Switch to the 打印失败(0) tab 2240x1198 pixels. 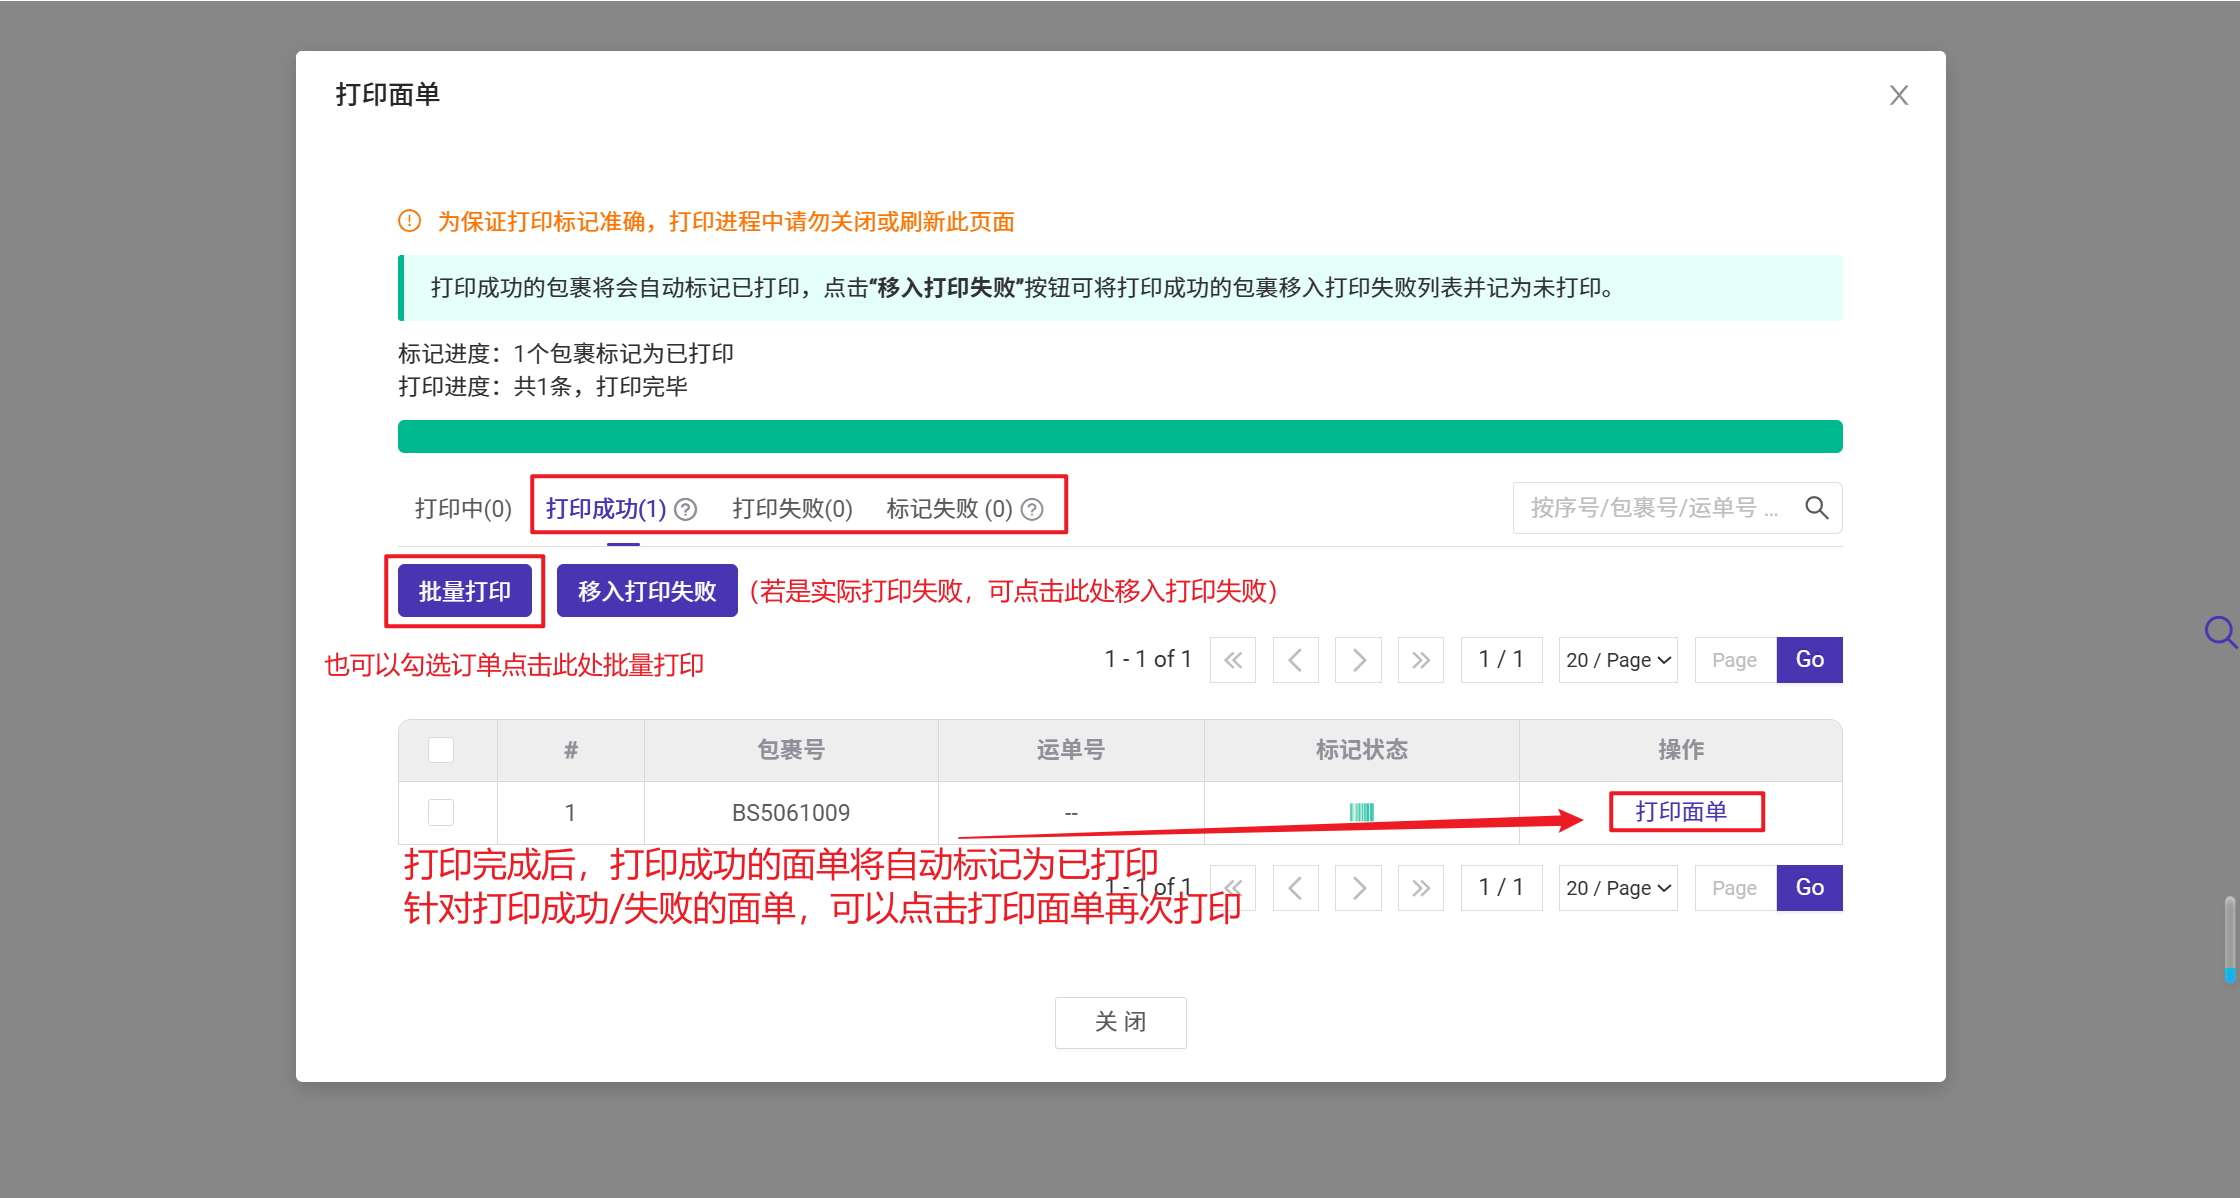[x=792, y=509]
